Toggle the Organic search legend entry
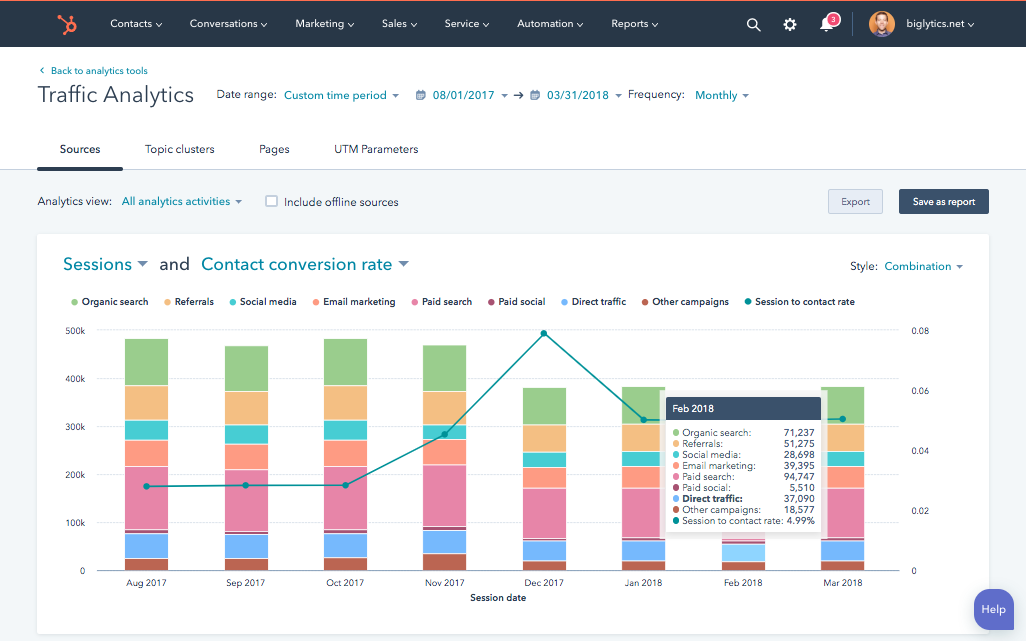 coord(108,301)
